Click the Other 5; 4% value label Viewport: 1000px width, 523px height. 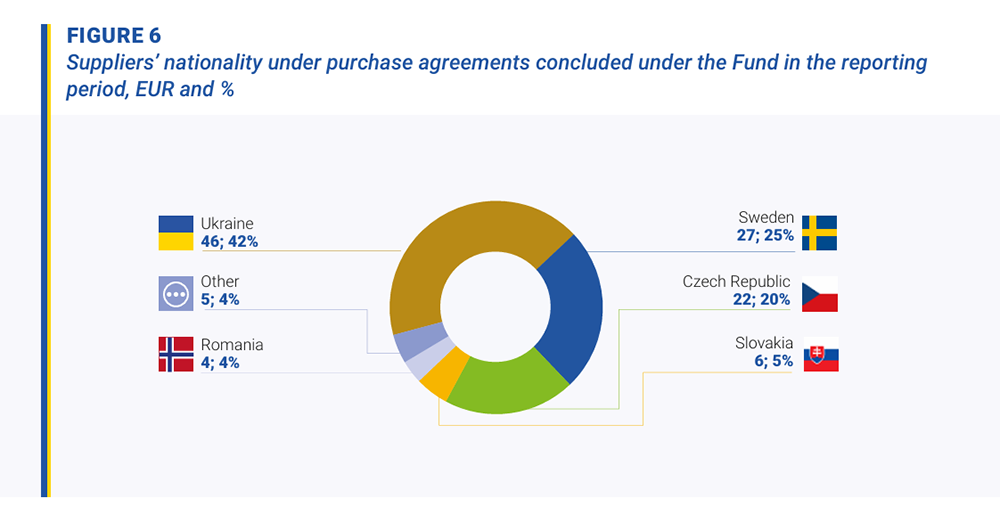tap(220, 299)
